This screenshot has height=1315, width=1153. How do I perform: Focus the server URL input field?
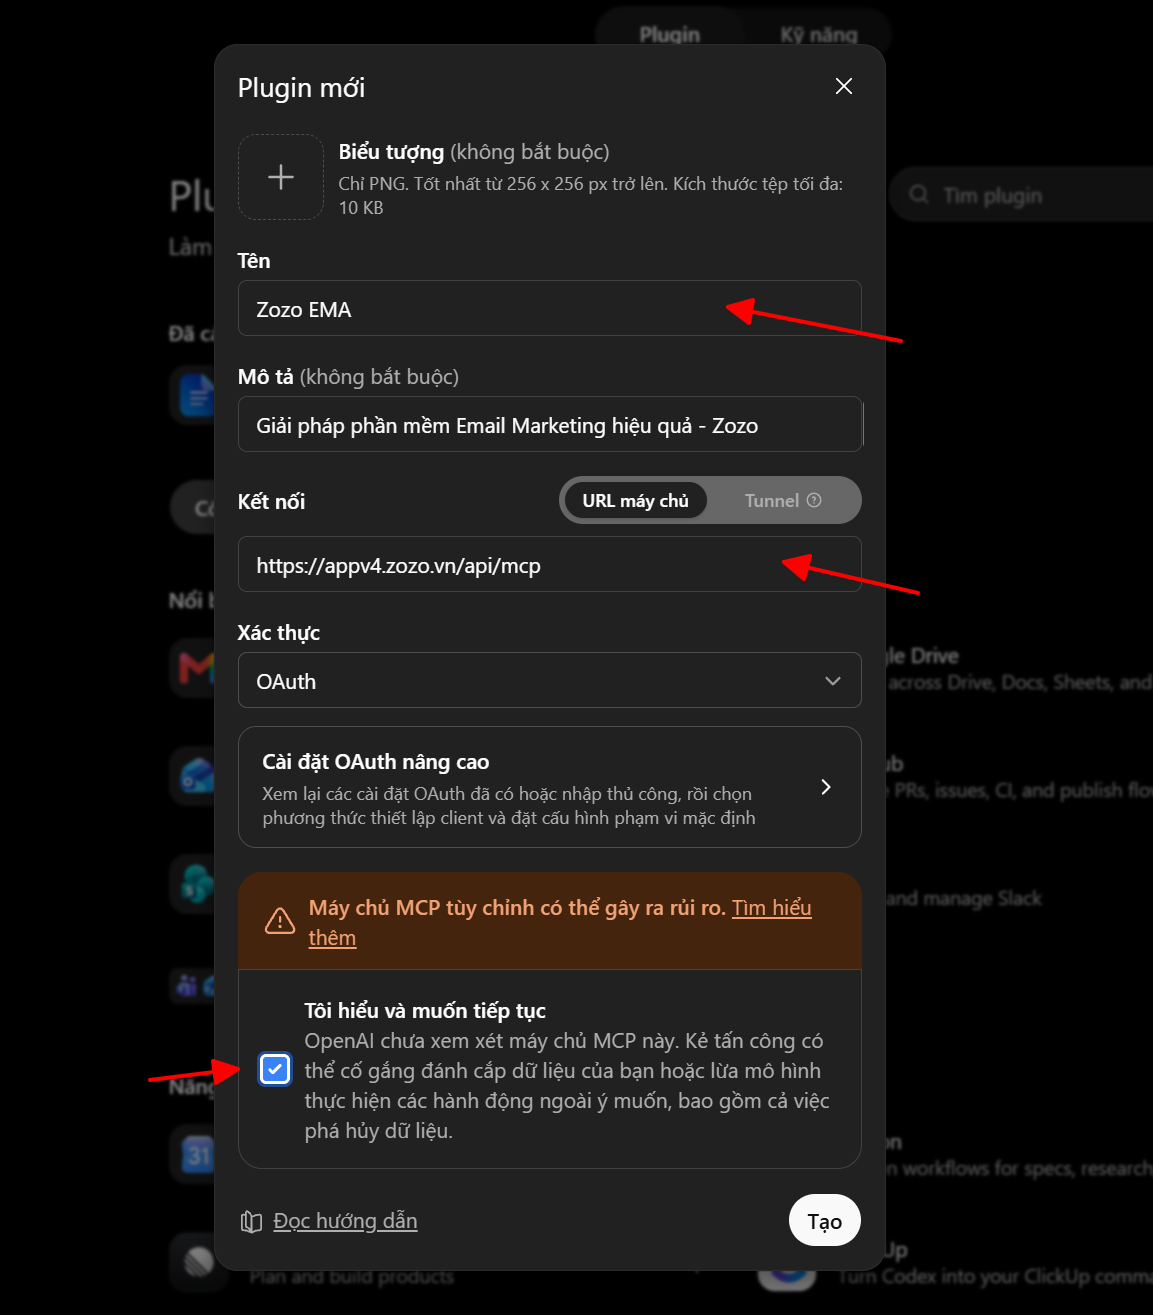click(x=549, y=564)
